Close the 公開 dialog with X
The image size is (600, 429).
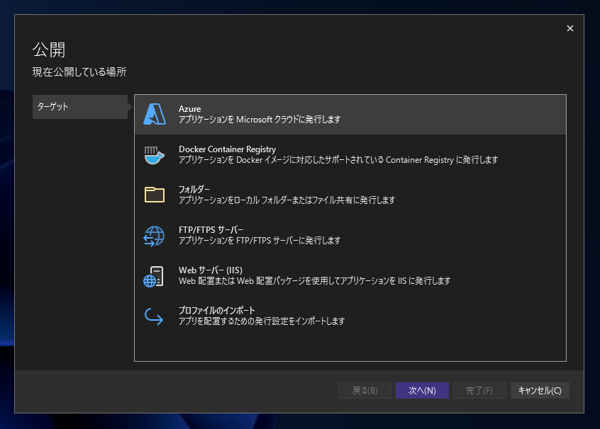[x=570, y=28]
